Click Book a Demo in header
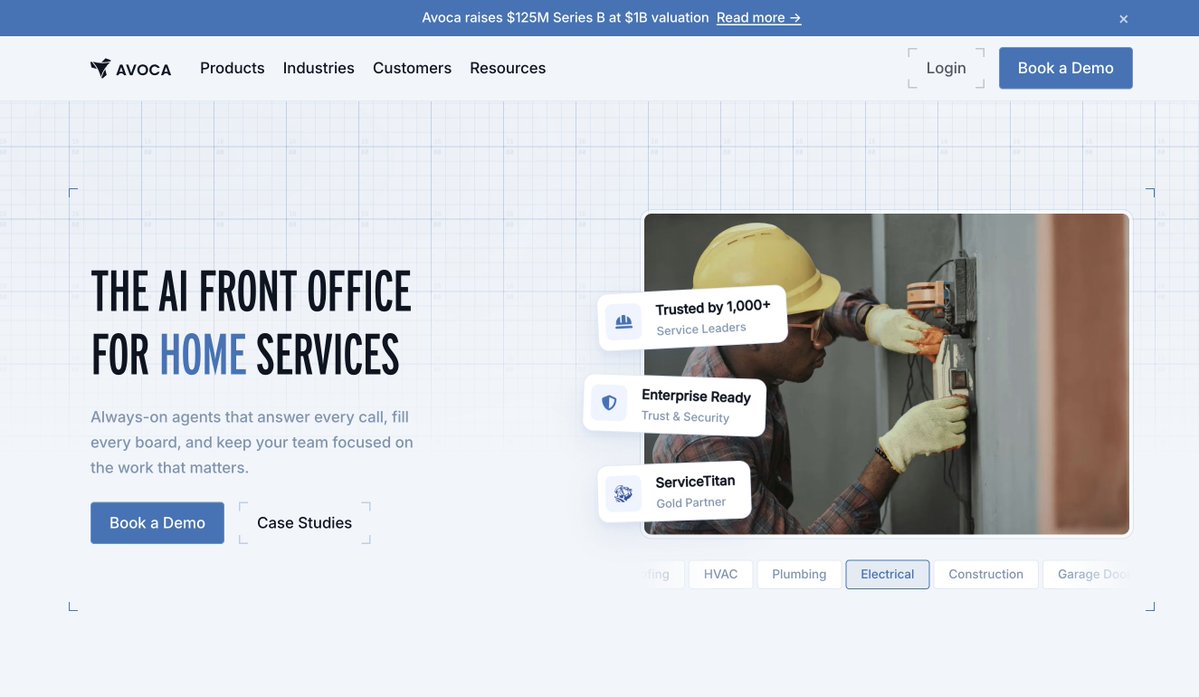Image resolution: width=1199 pixels, height=697 pixels. click(1065, 68)
